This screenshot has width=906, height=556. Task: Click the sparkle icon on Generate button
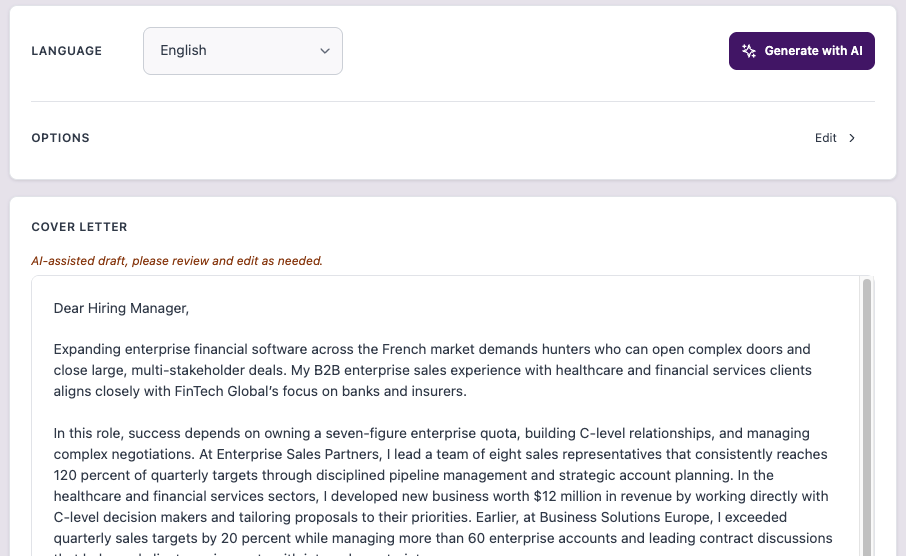[749, 51]
